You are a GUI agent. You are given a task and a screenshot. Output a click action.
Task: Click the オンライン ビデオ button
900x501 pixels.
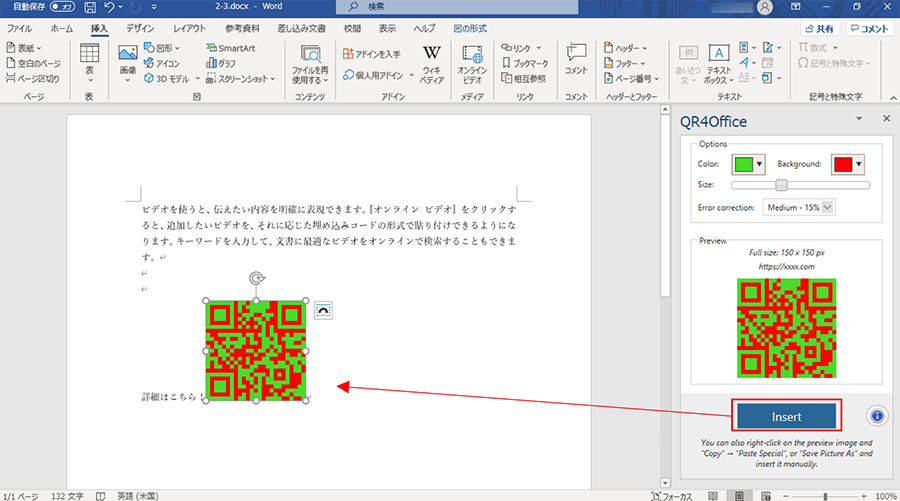(472, 64)
